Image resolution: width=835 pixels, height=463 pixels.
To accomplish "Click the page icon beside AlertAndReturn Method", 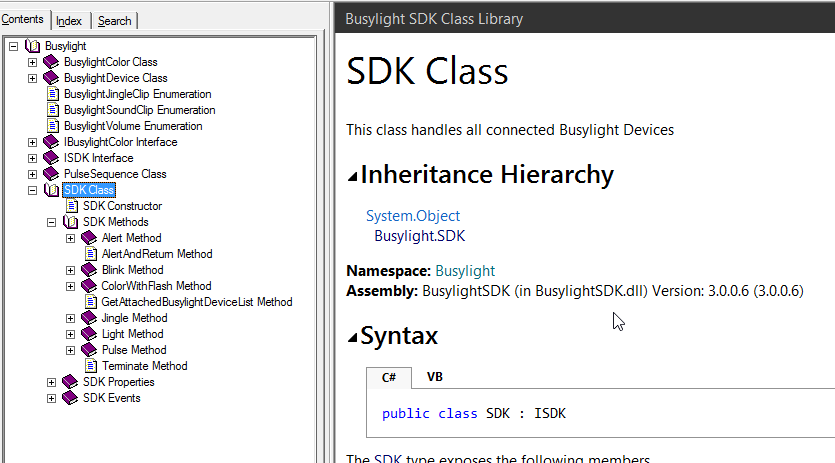I will click(91, 254).
